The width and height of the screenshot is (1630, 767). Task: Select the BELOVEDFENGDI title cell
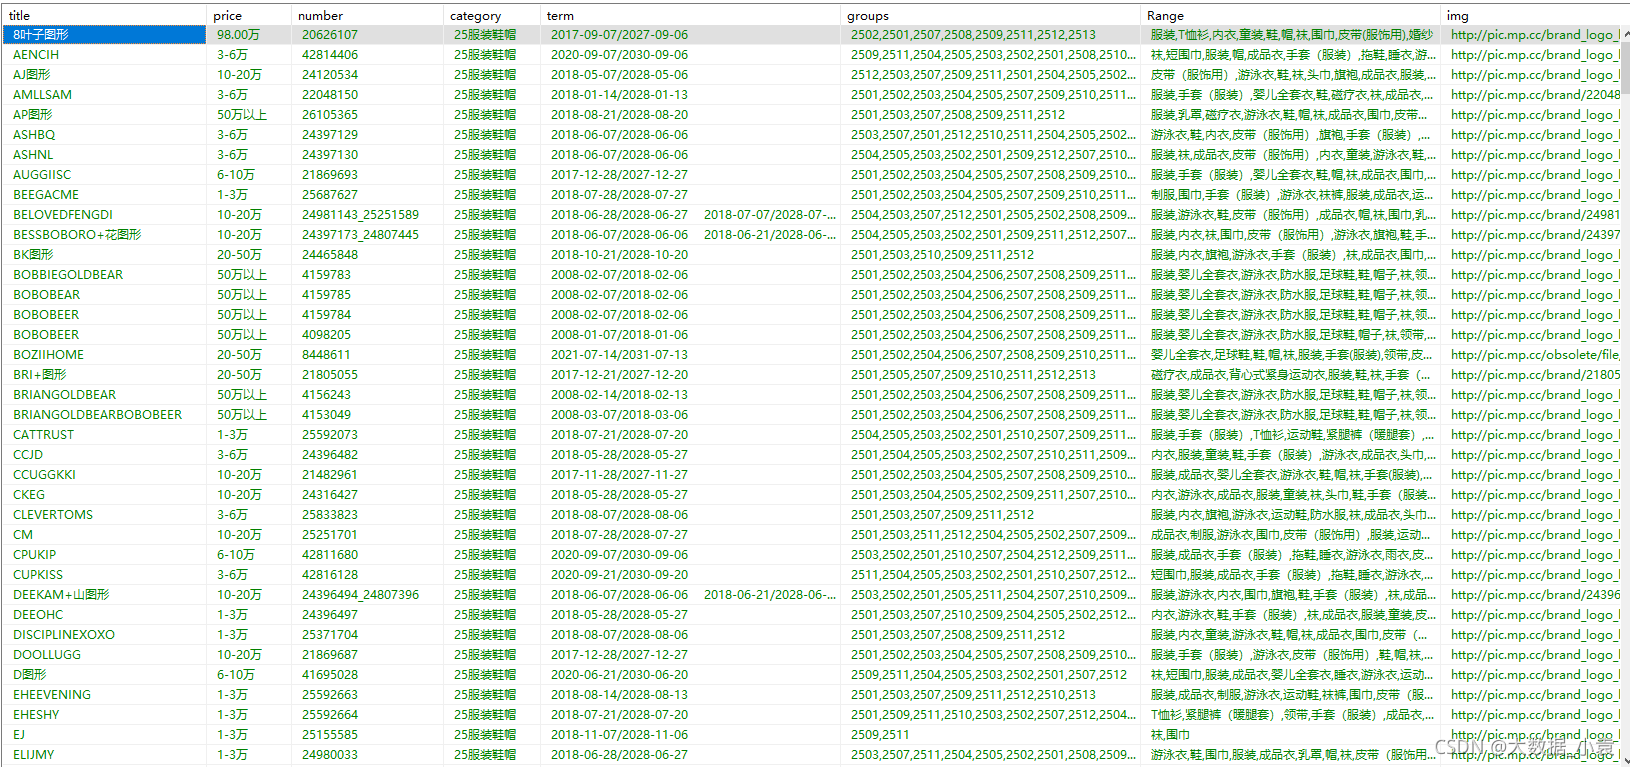(x=104, y=215)
